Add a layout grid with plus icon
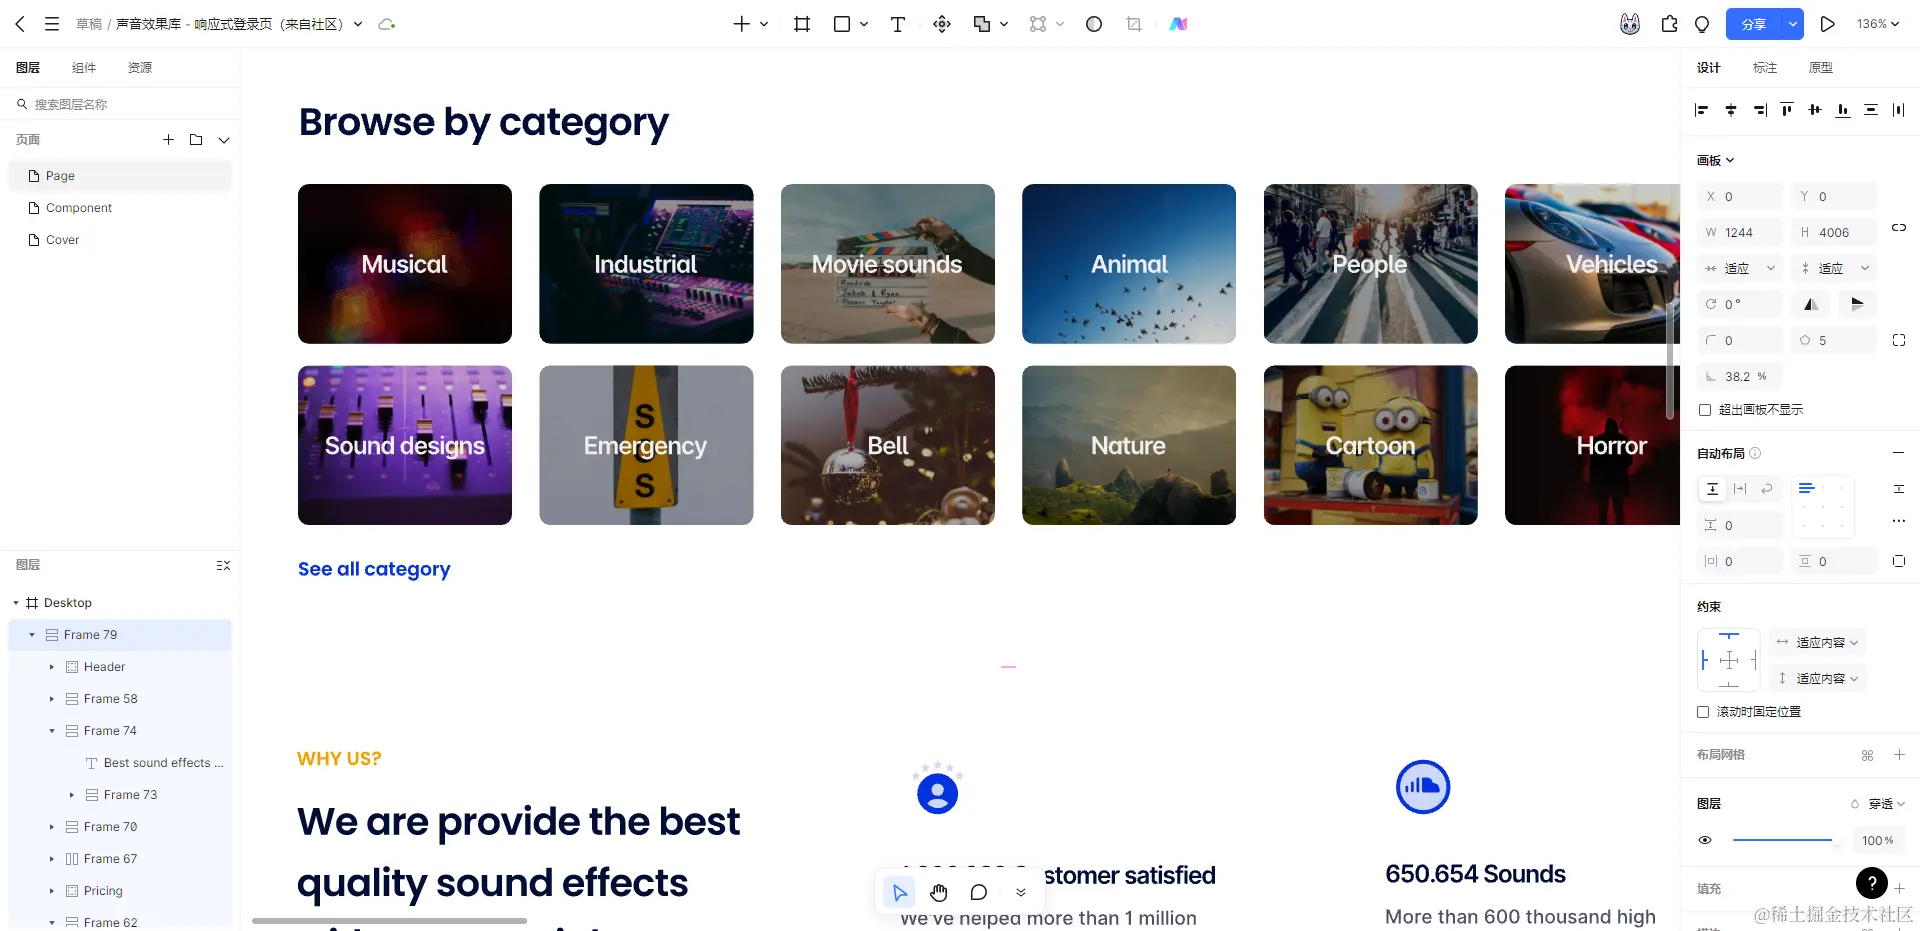The image size is (1920, 931). coord(1899,755)
